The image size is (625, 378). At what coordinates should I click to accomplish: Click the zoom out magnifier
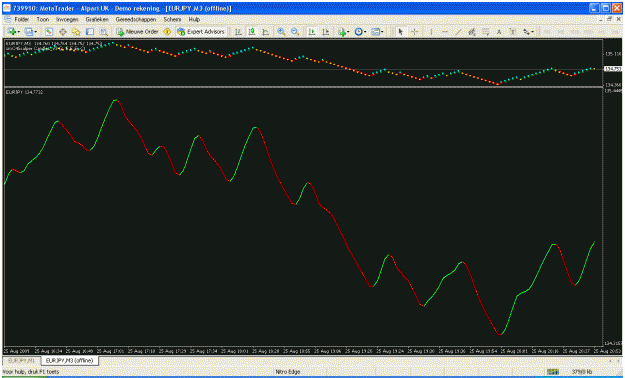coord(295,32)
